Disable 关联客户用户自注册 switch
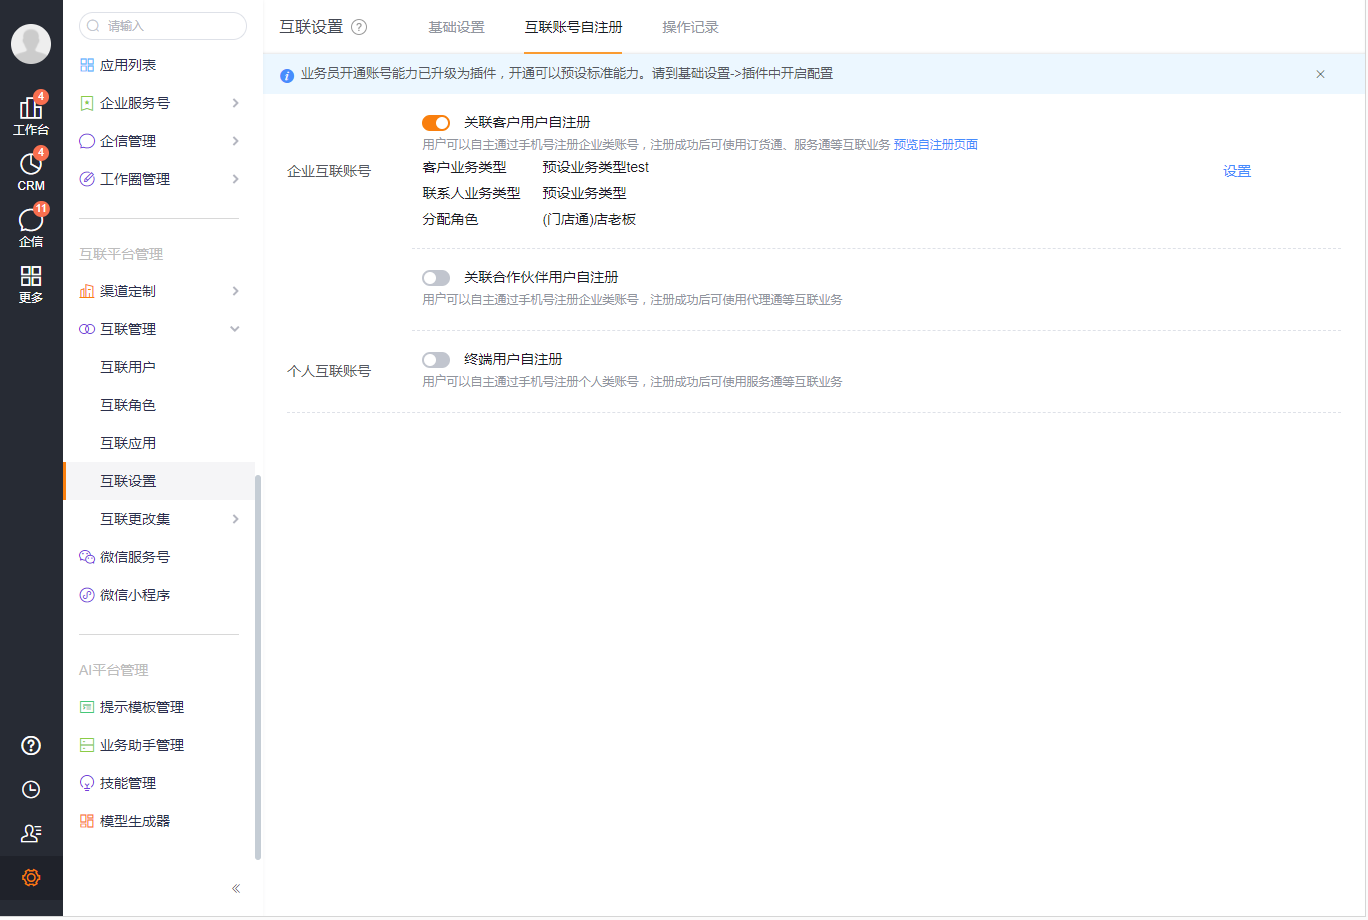The height and width of the screenshot is (920, 1368). pos(436,121)
